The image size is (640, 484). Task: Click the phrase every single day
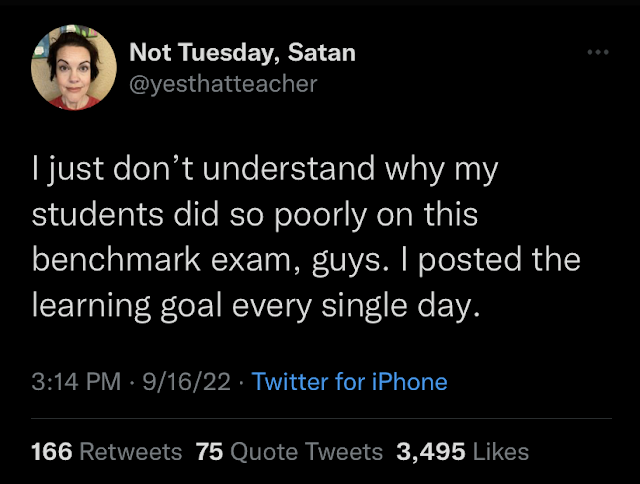[x=382, y=301]
